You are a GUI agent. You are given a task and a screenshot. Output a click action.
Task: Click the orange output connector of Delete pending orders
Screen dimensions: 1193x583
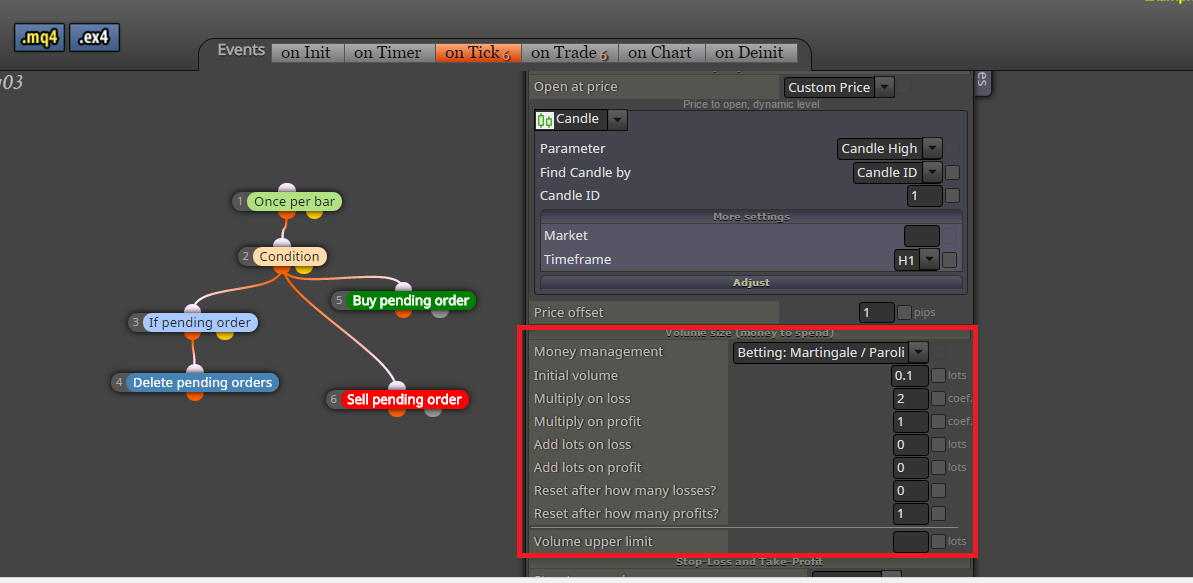click(x=195, y=396)
